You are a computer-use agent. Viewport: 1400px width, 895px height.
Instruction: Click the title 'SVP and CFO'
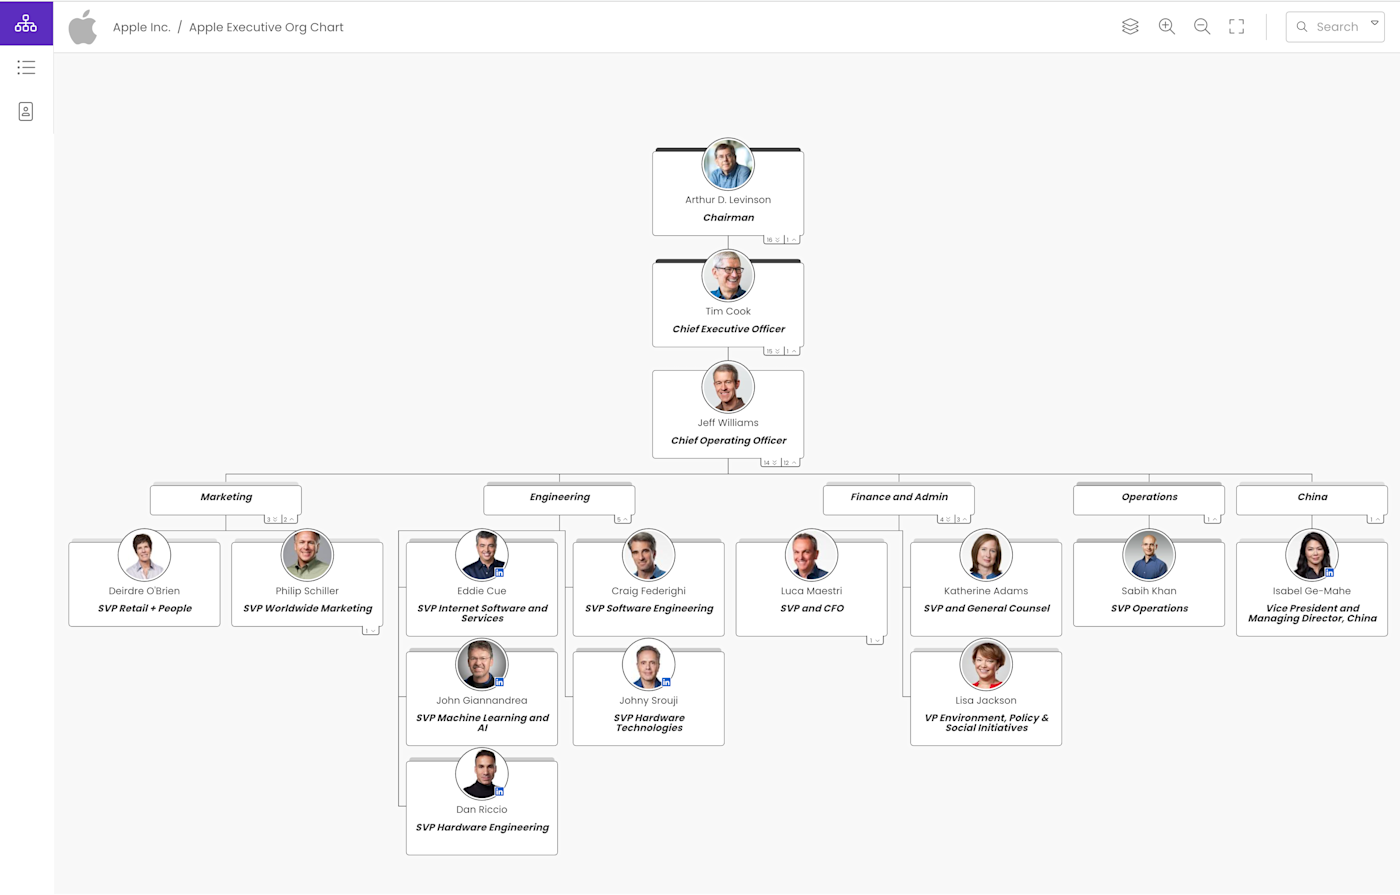coord(812,608)
